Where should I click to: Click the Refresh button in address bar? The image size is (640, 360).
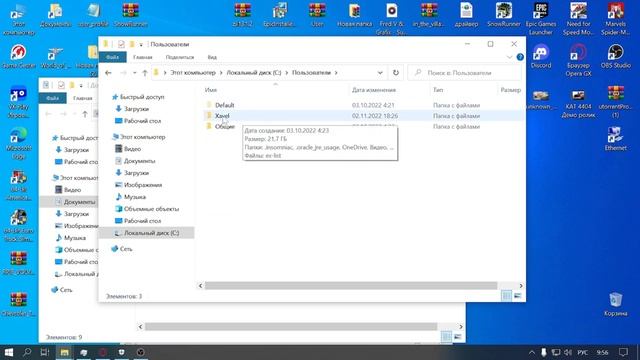[x=396, y=73]
